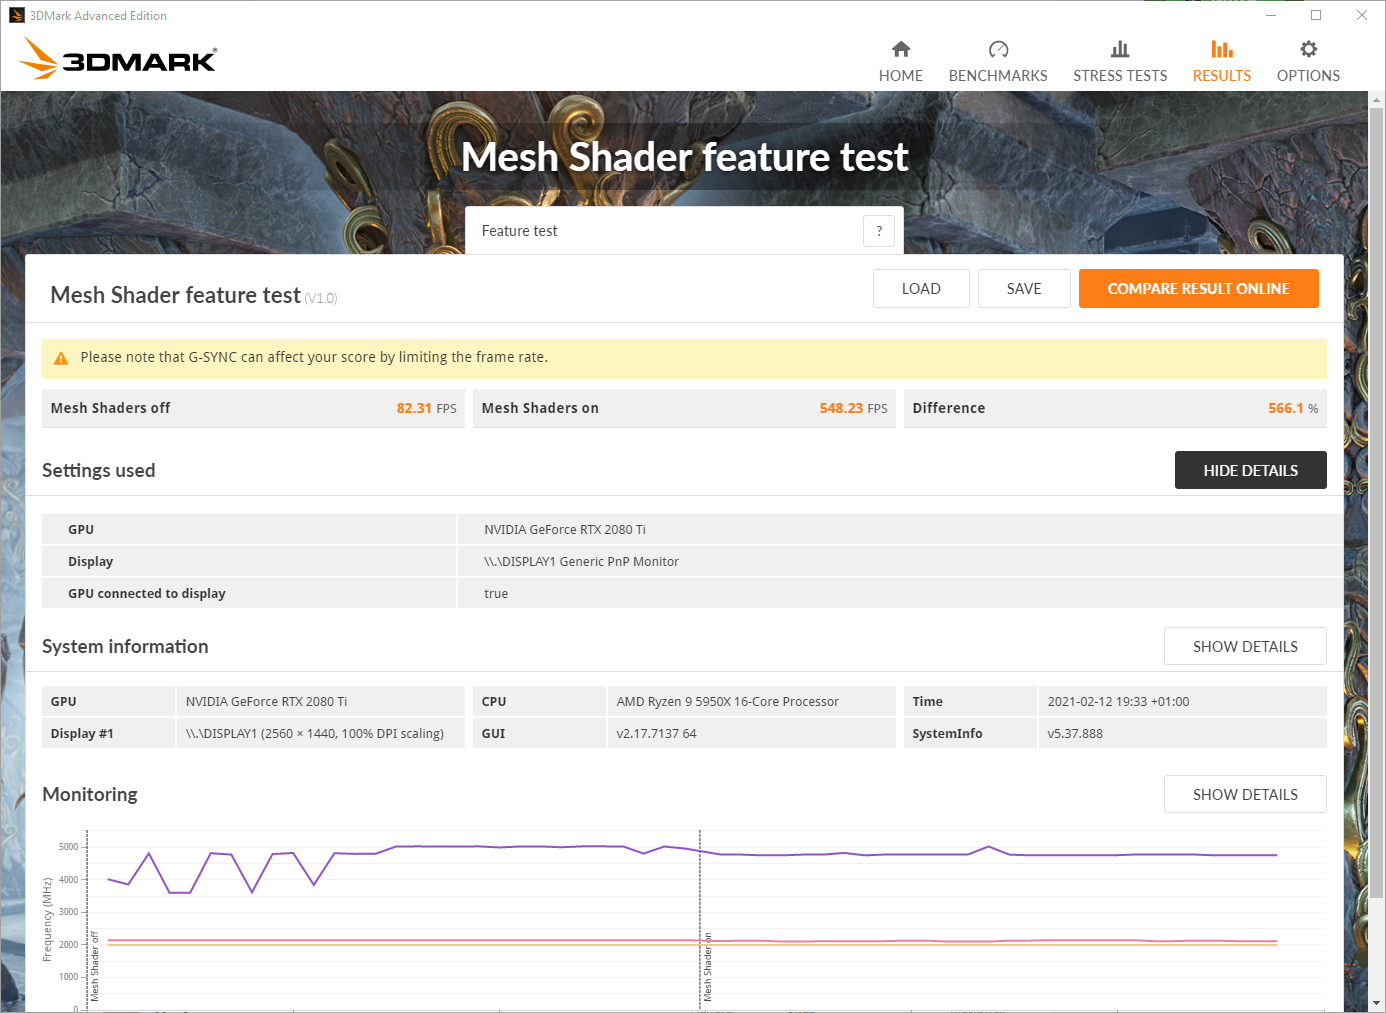Close the 3DMark window

(x=1362, y=15)
